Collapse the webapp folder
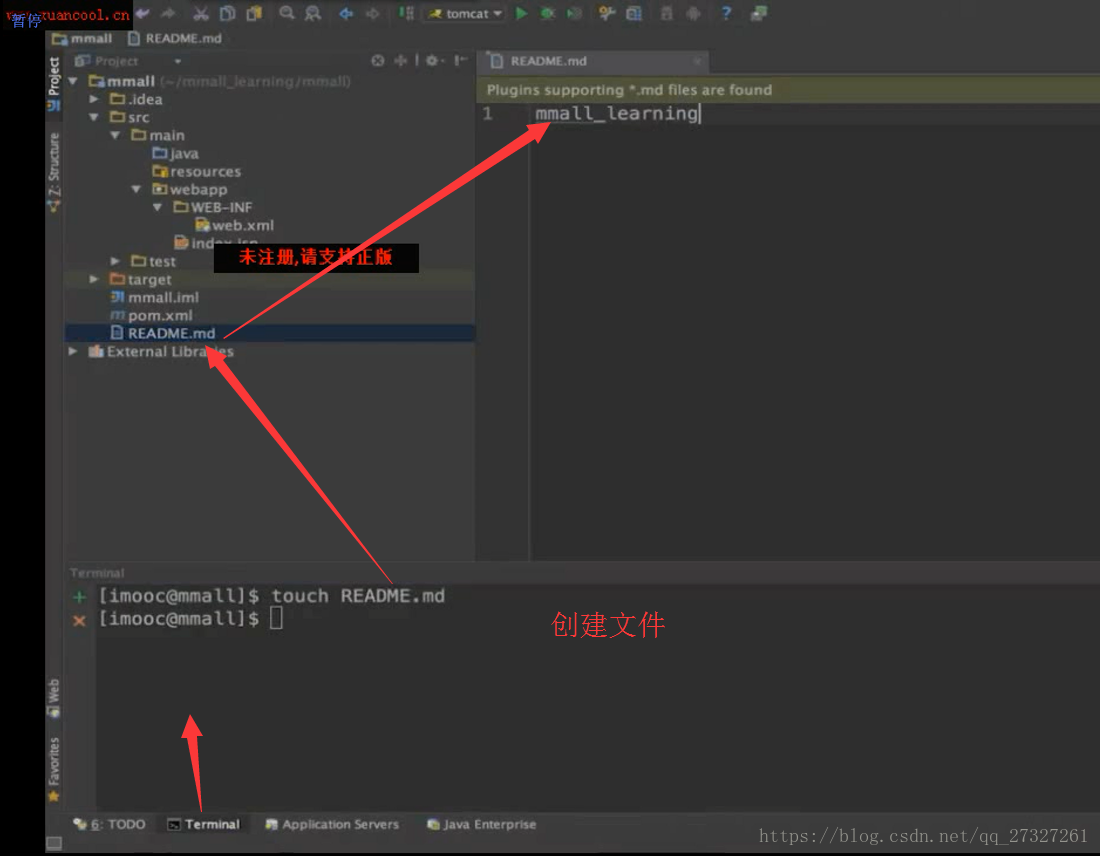This screenshot has height=856, width=1100. coord(136,189)
